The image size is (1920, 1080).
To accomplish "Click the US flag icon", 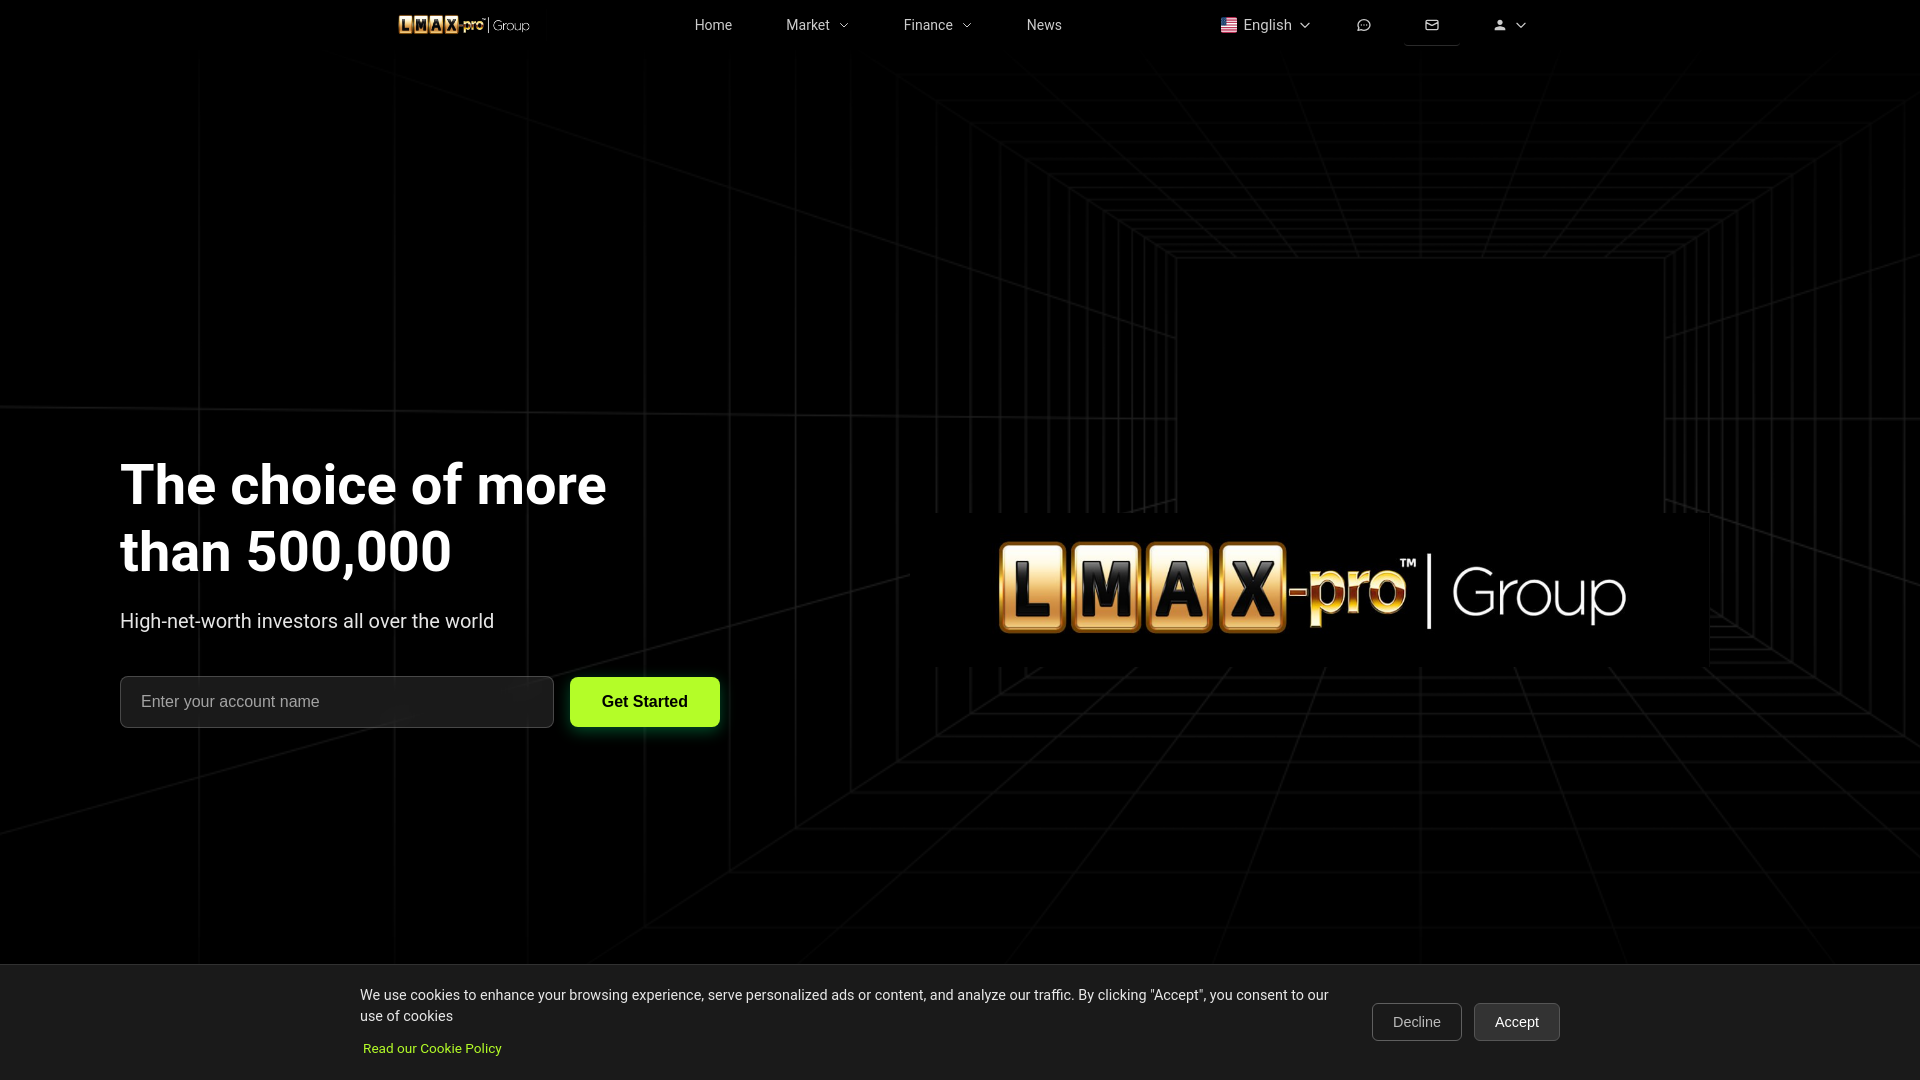I will [x=1229, y=25].
